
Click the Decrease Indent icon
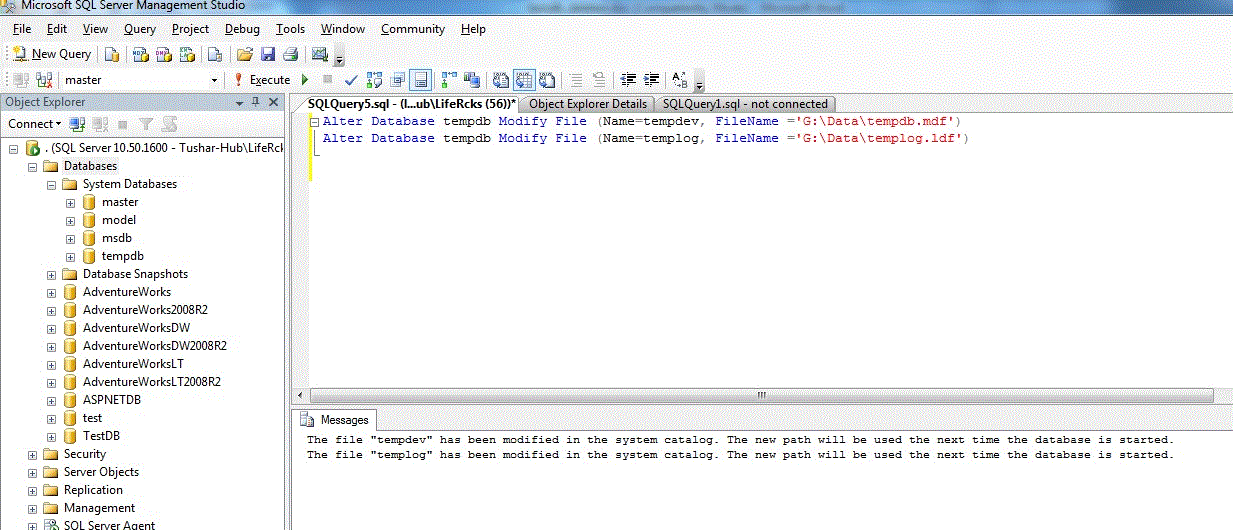tap(628, 80)
